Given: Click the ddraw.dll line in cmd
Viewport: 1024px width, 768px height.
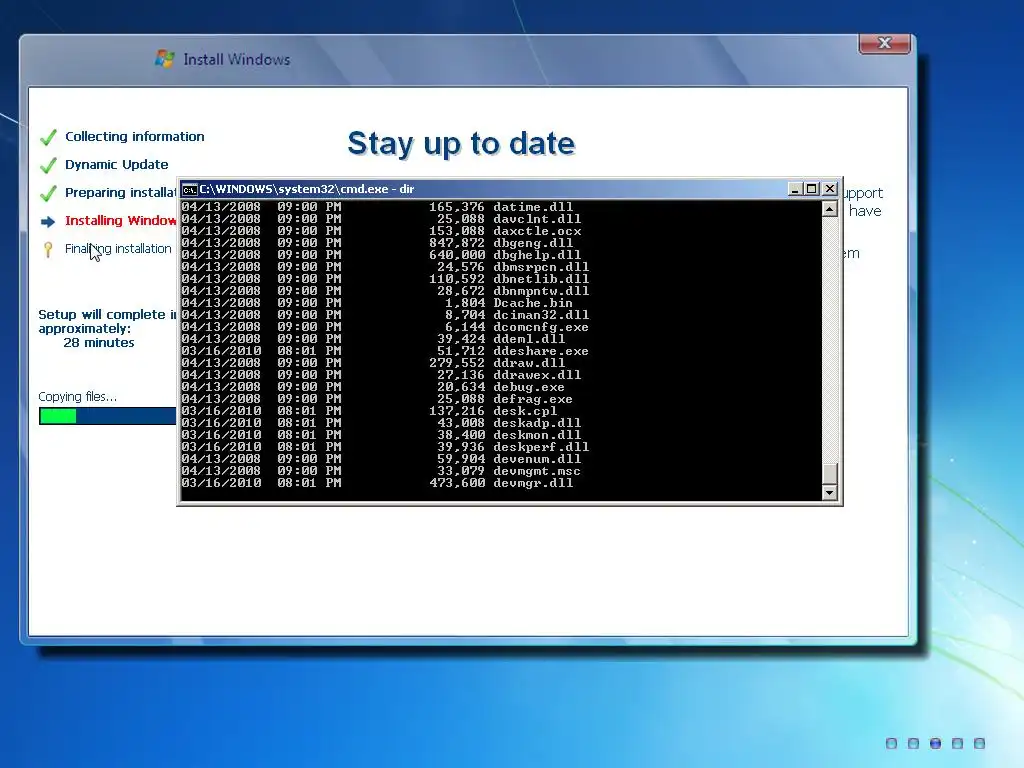Looking at the screenshot, I should pyautogui.click(x=374, y=363).
